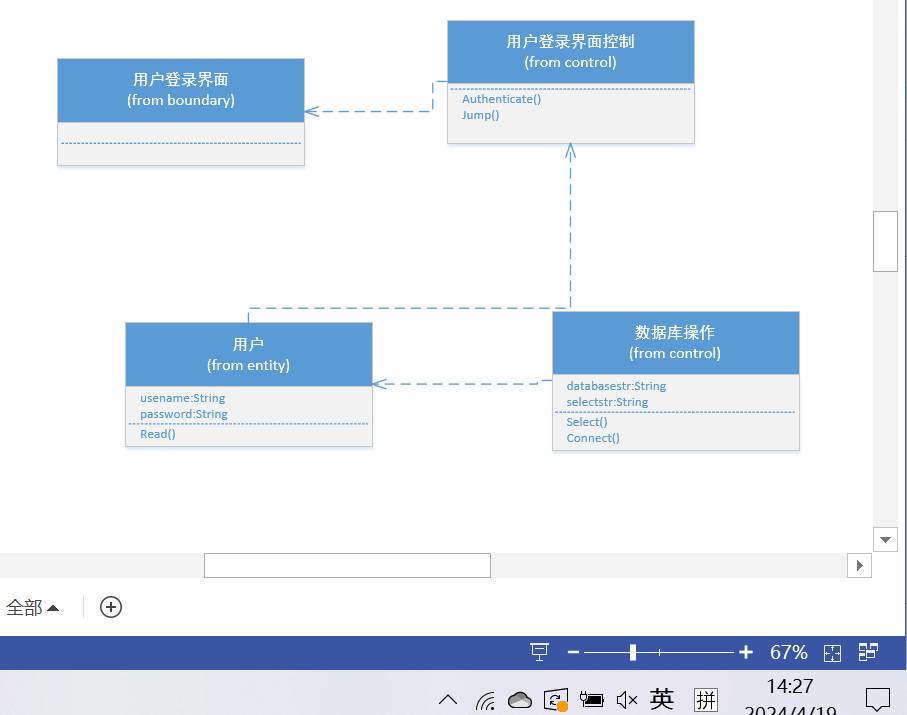
Task: Click the battery power tray icon
Action: click(x=592, y=700)
